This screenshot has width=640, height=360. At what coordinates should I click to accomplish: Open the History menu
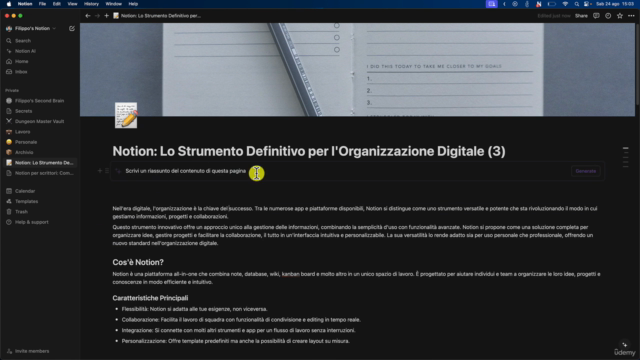[91, 4]
